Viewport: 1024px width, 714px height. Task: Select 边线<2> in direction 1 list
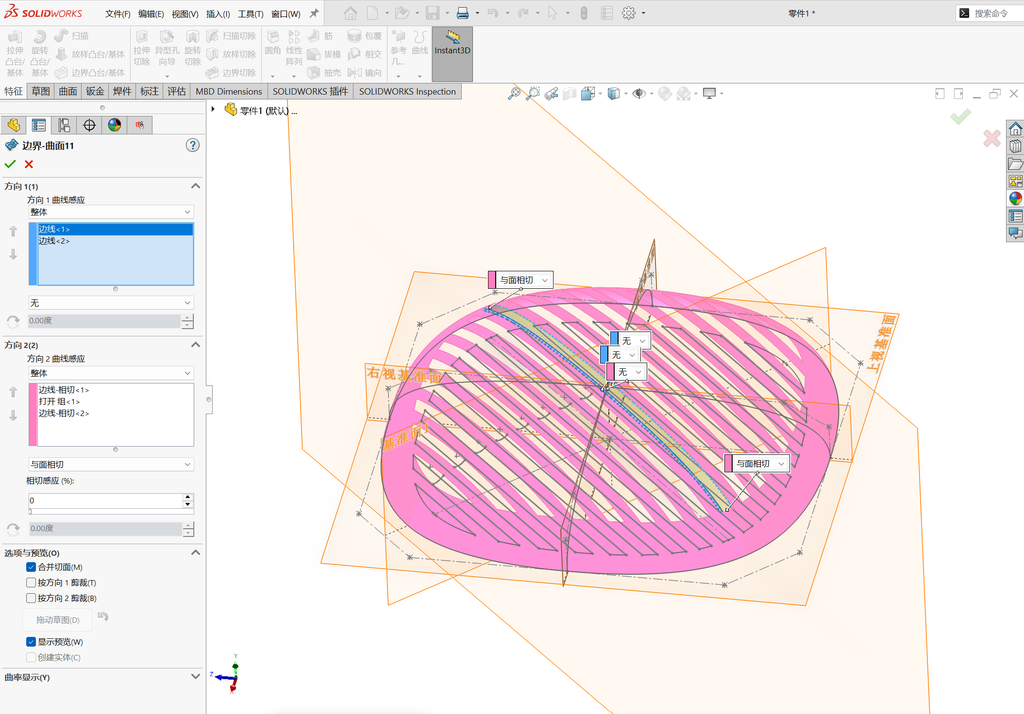coord(116,241)
